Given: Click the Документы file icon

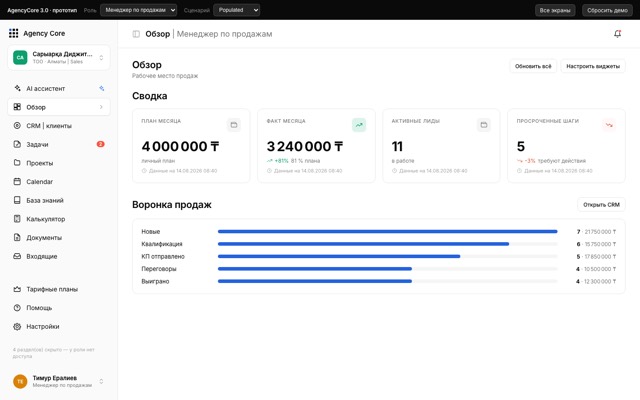Looking at the screenshot, I should [x=17, y=238].
